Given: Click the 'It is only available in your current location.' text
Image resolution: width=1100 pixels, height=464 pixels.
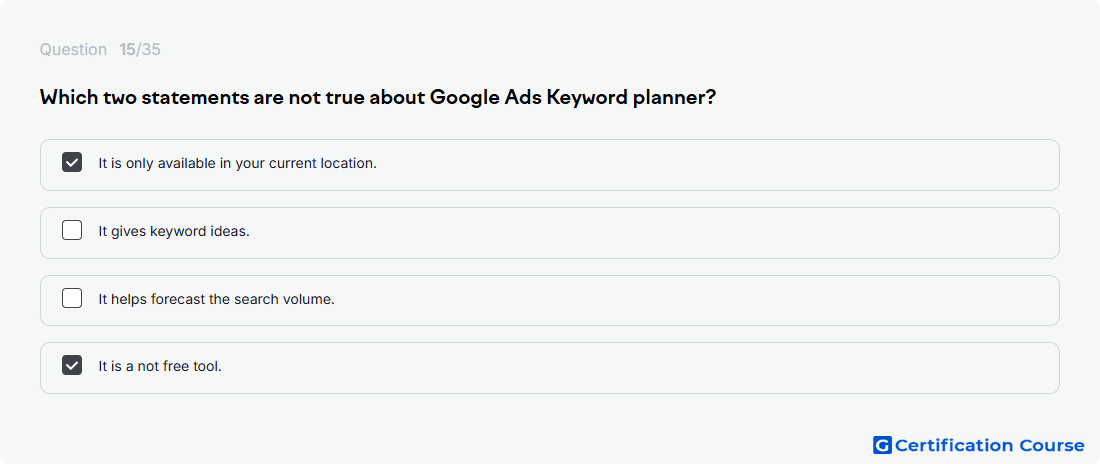Looking at the screenshot, I should [x=238, y=164].
